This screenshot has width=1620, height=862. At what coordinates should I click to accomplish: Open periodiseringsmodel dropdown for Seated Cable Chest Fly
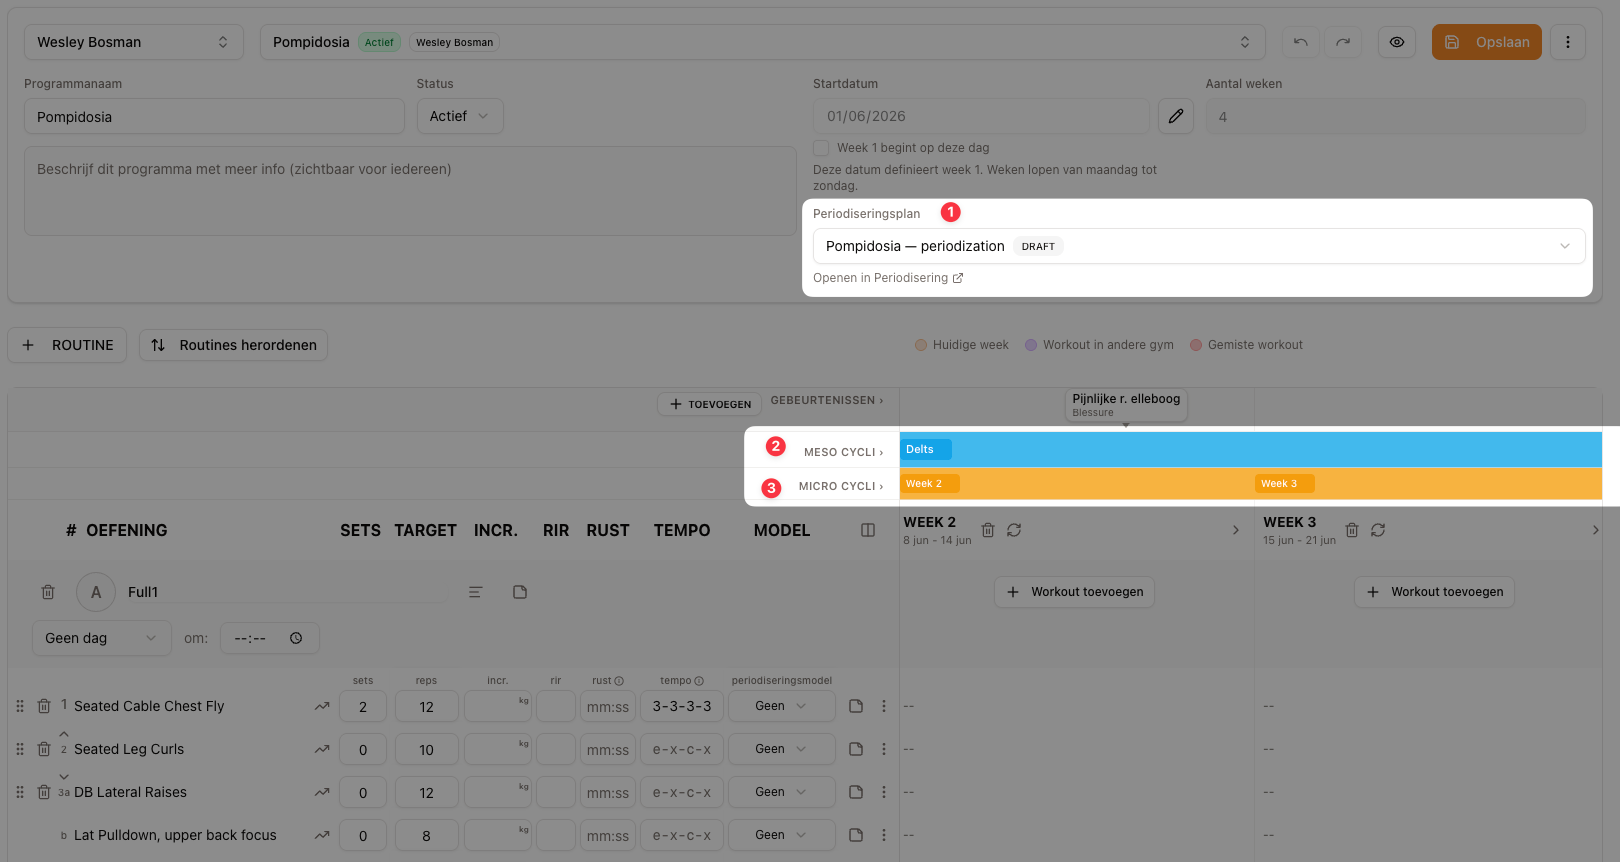click(x=782, y=706)
